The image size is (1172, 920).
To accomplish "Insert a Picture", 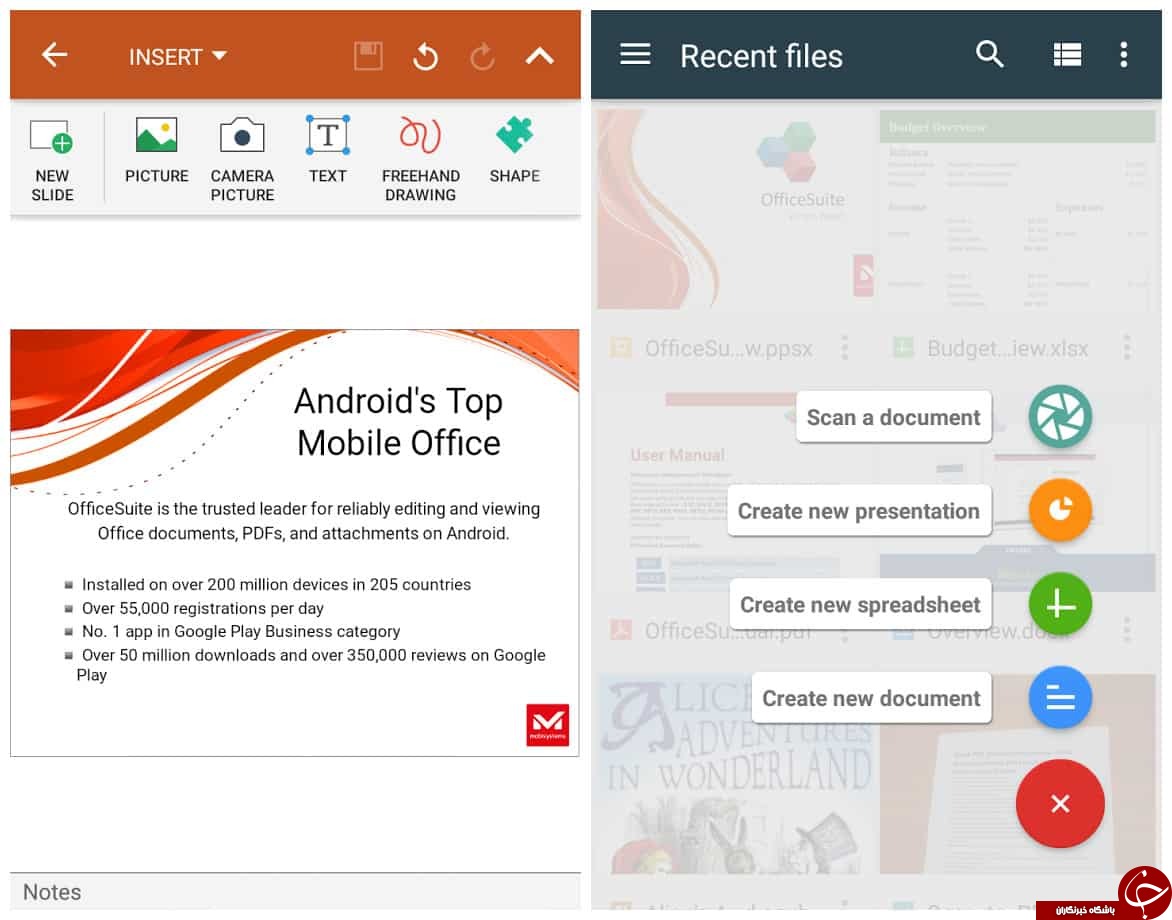I will tap(156, 150).
